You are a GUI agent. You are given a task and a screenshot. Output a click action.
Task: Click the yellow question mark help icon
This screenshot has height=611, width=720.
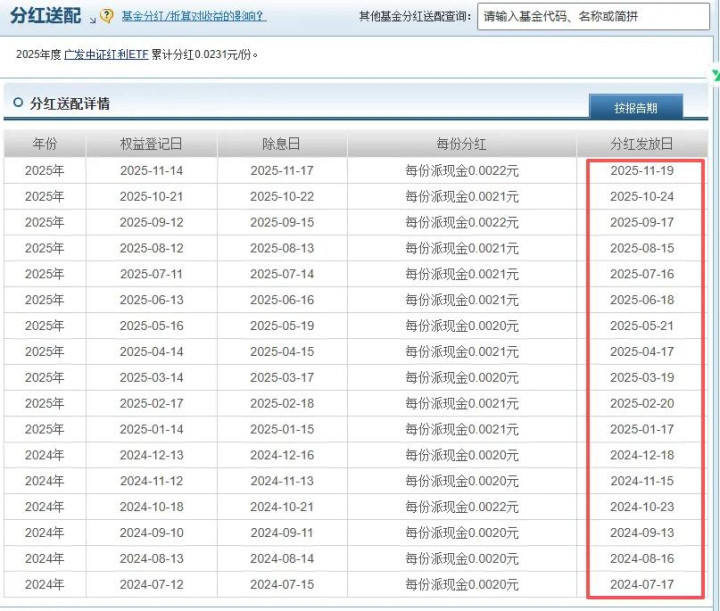[107, 17]
